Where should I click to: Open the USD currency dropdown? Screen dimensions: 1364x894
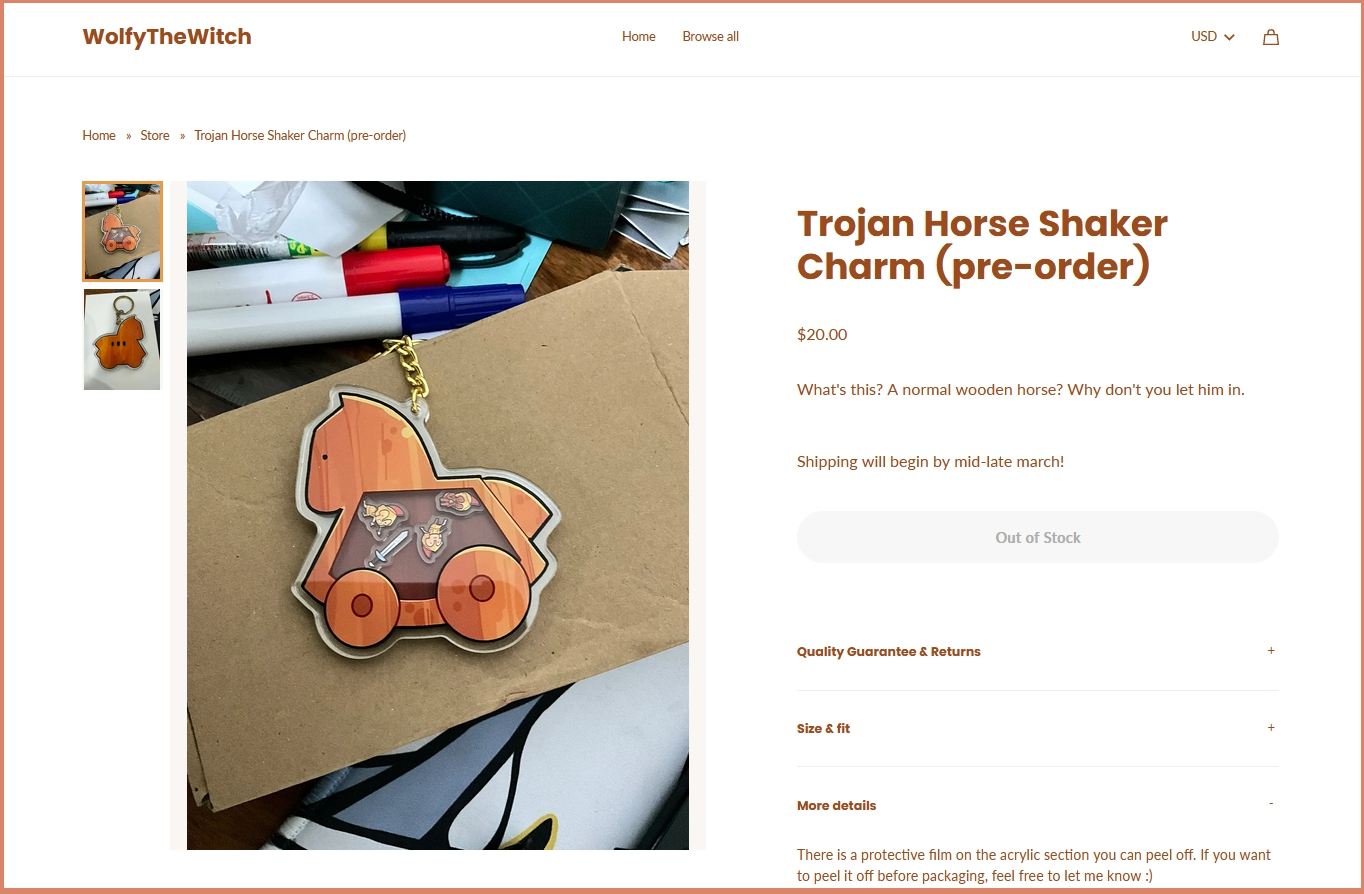click(1213, 37)
